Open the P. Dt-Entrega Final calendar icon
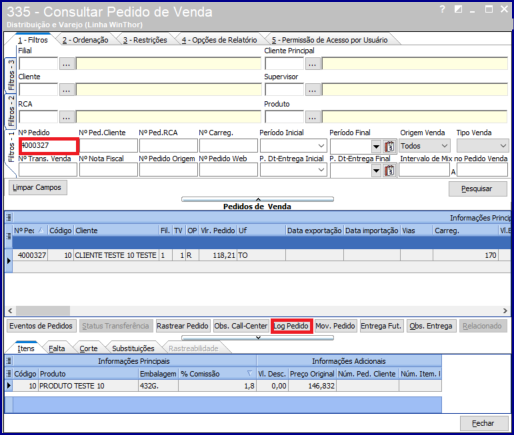 pos(389,171)
